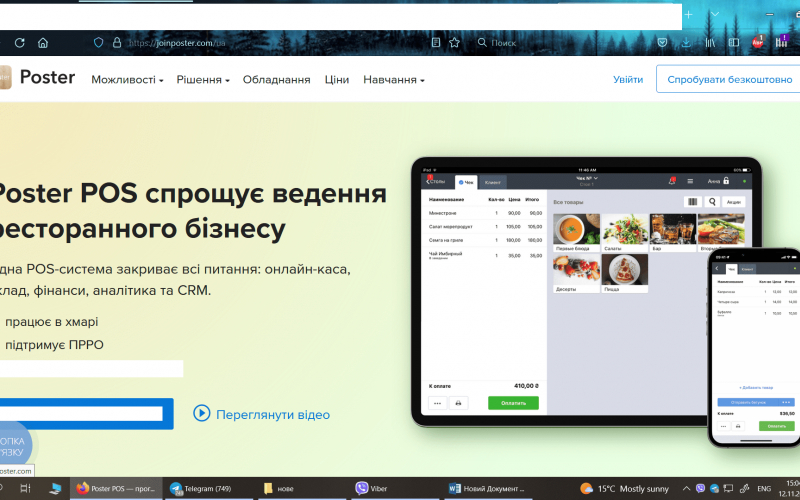Expand the list all tabs chevron
This screenshot has width=800, height=500.
coord(715,14)
